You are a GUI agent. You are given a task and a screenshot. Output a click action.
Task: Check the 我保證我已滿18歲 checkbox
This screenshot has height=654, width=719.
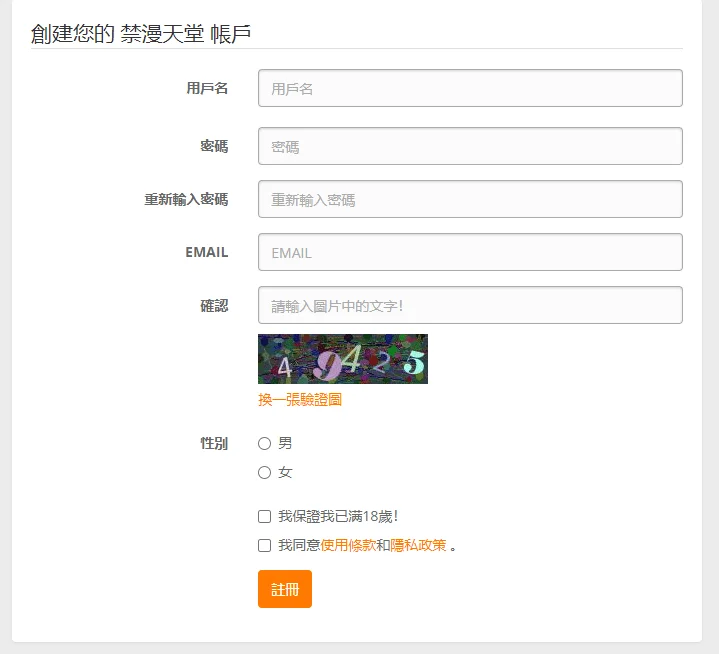265,517
